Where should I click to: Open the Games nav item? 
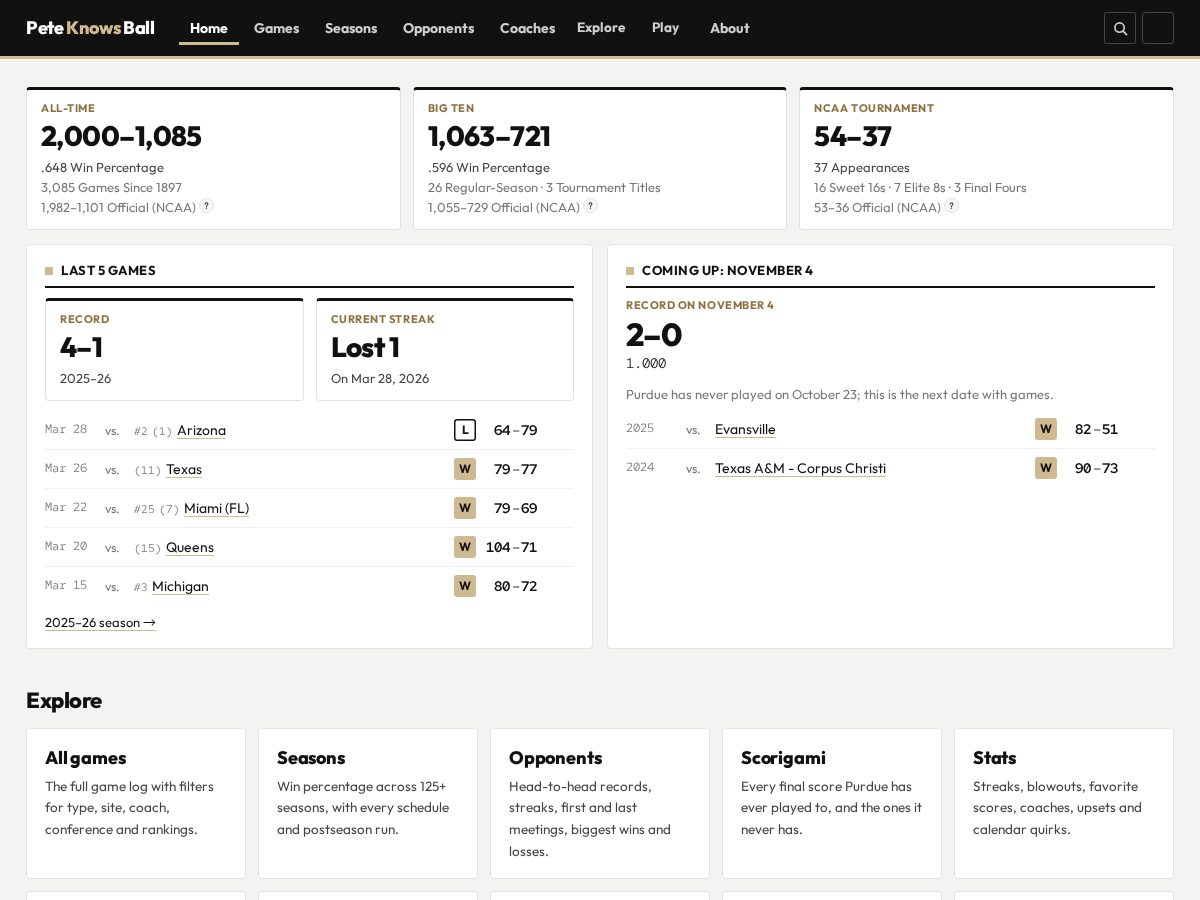276,28
